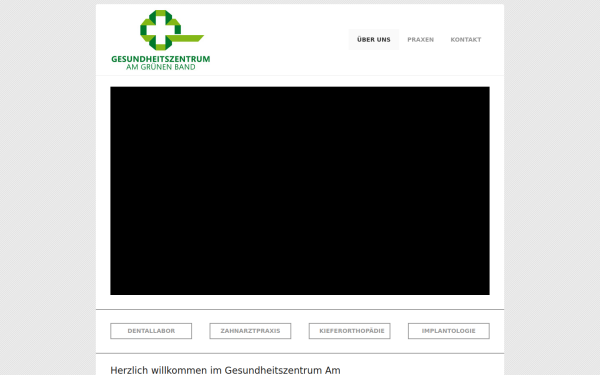Open the ÜBER UNS menu item
This screenshot has width=600, height=375.
(x=373, y=39)
